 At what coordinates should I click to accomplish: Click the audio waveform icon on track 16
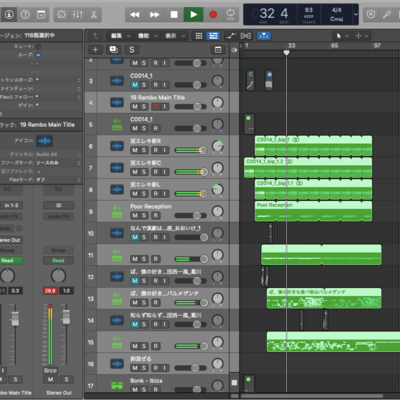tap(117, 364)
